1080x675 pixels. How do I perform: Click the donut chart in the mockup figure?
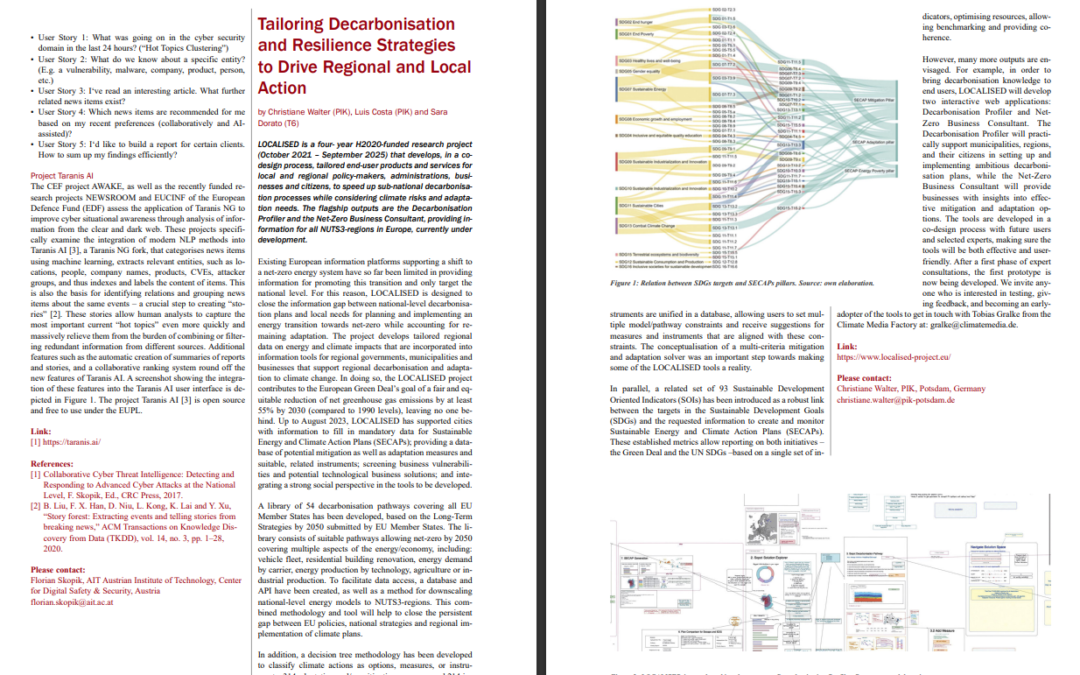pyautogui.click(x=764, y=575)
